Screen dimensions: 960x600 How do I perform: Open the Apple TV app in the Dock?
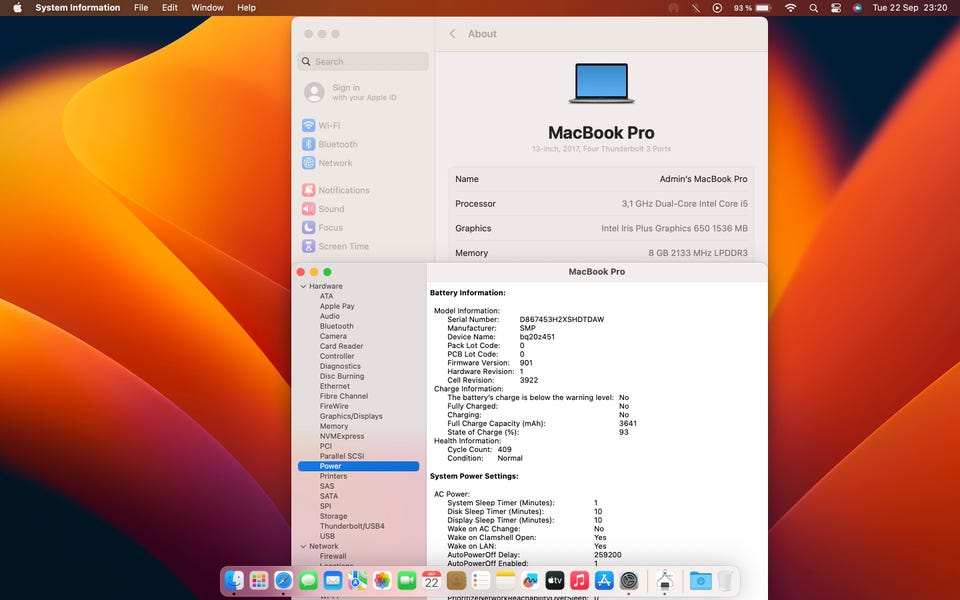pyautogui.click(x=555, y=580)
